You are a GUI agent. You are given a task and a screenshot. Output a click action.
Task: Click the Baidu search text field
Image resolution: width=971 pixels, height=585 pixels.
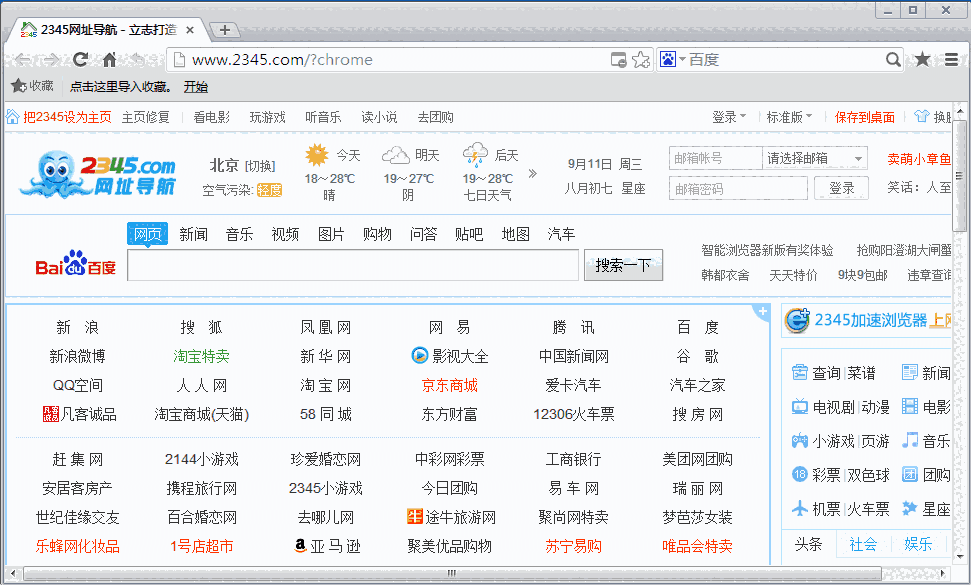353,265
